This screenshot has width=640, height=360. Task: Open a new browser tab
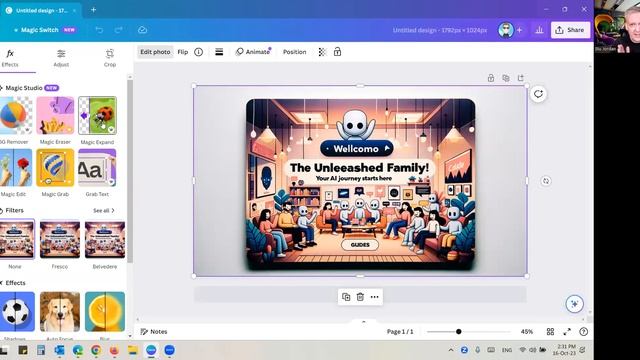(x=93, y=9)
